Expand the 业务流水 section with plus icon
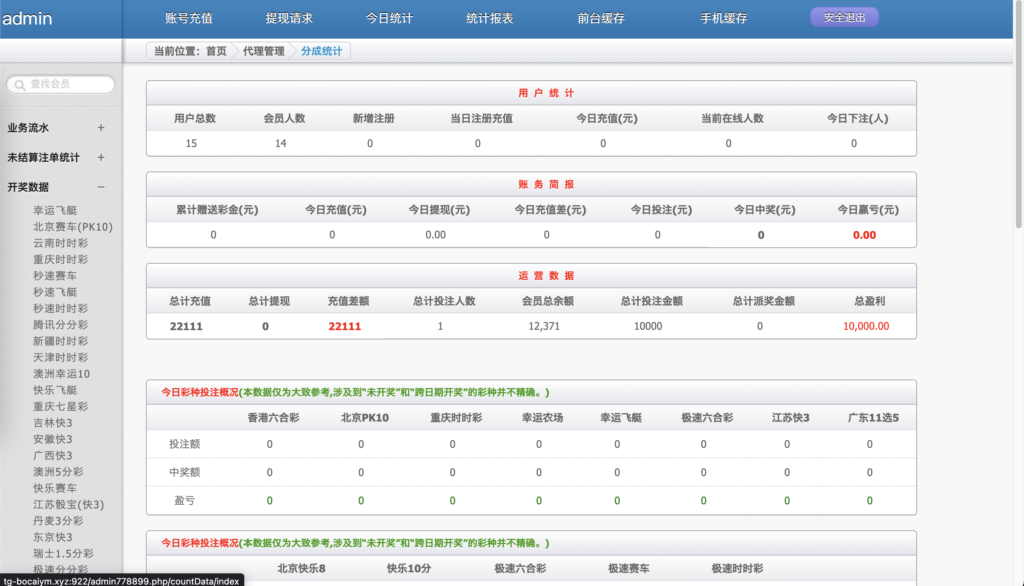This screenshot has height=586, width=1024. pyautogui.click(x=101, y=128)
